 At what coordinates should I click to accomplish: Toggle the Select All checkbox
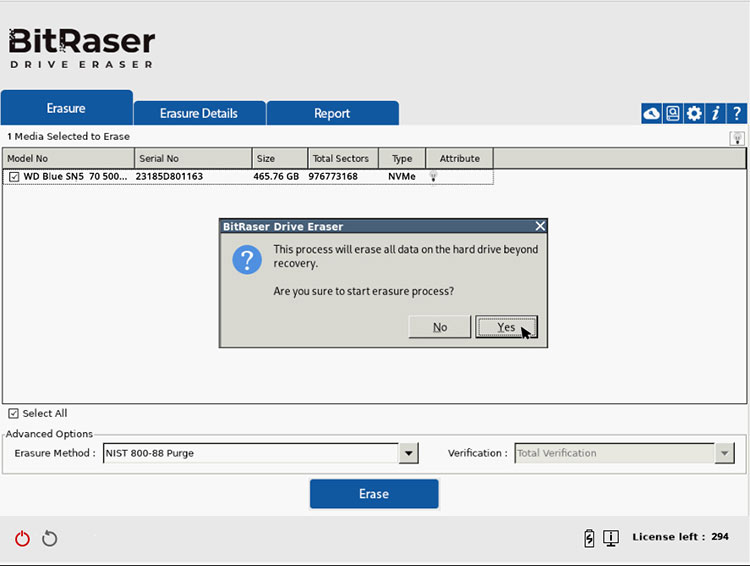[x=13, y=413]
